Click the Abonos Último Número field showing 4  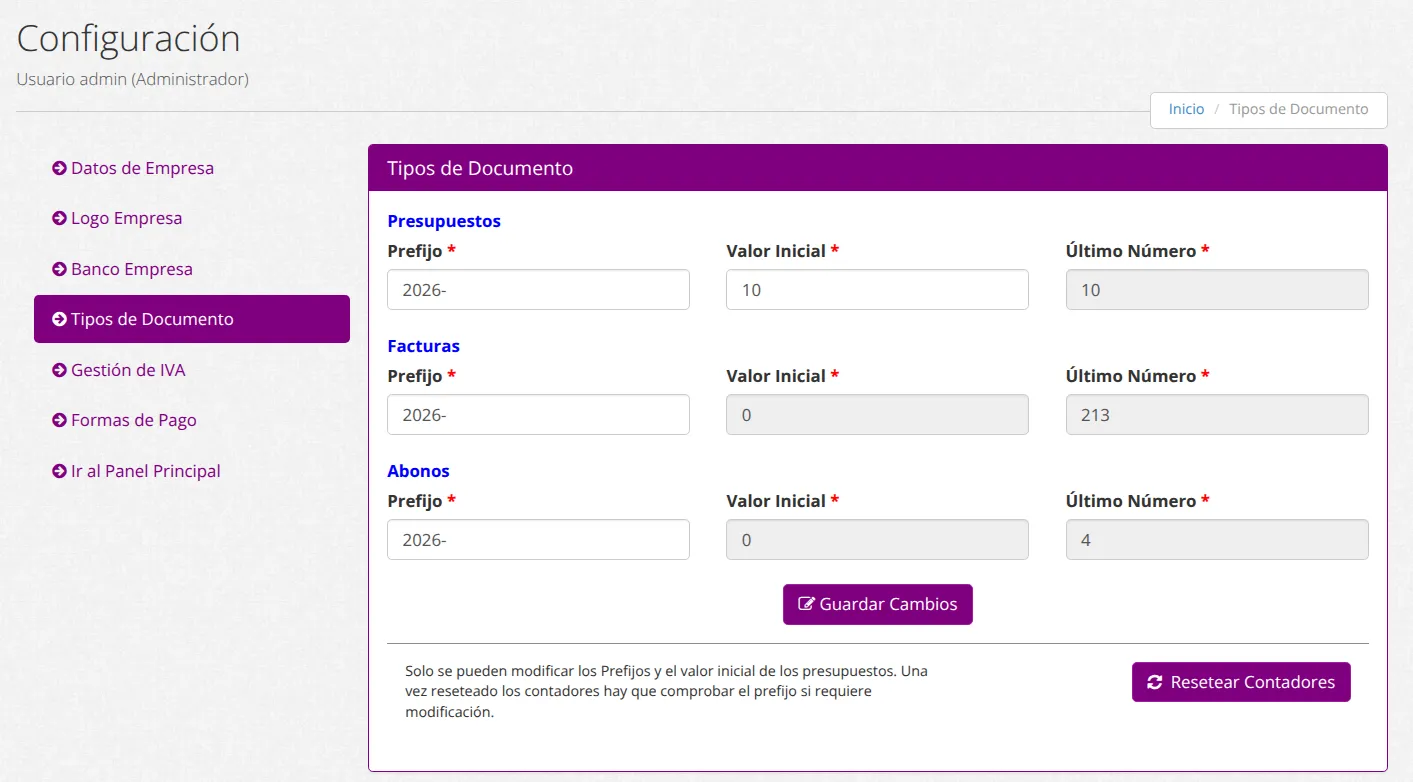point(1217,539)
